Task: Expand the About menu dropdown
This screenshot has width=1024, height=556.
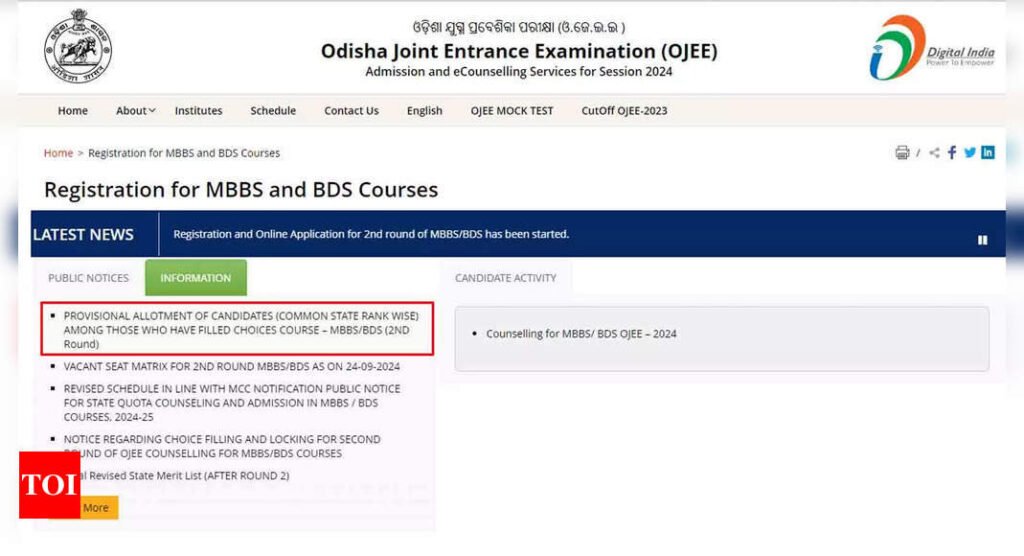Action: [x=135, y=110]
